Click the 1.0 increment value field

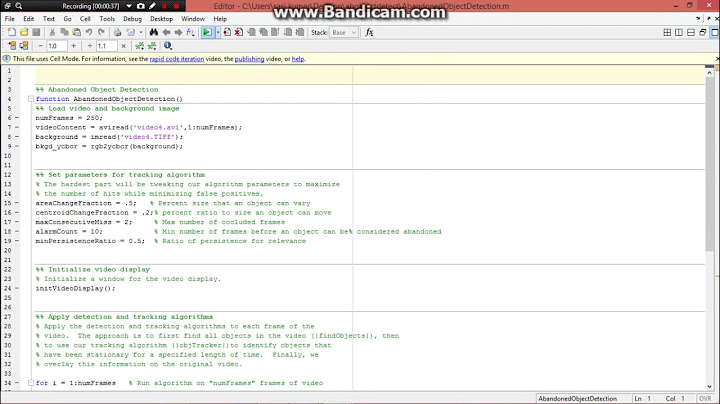(x=56, y=45)
